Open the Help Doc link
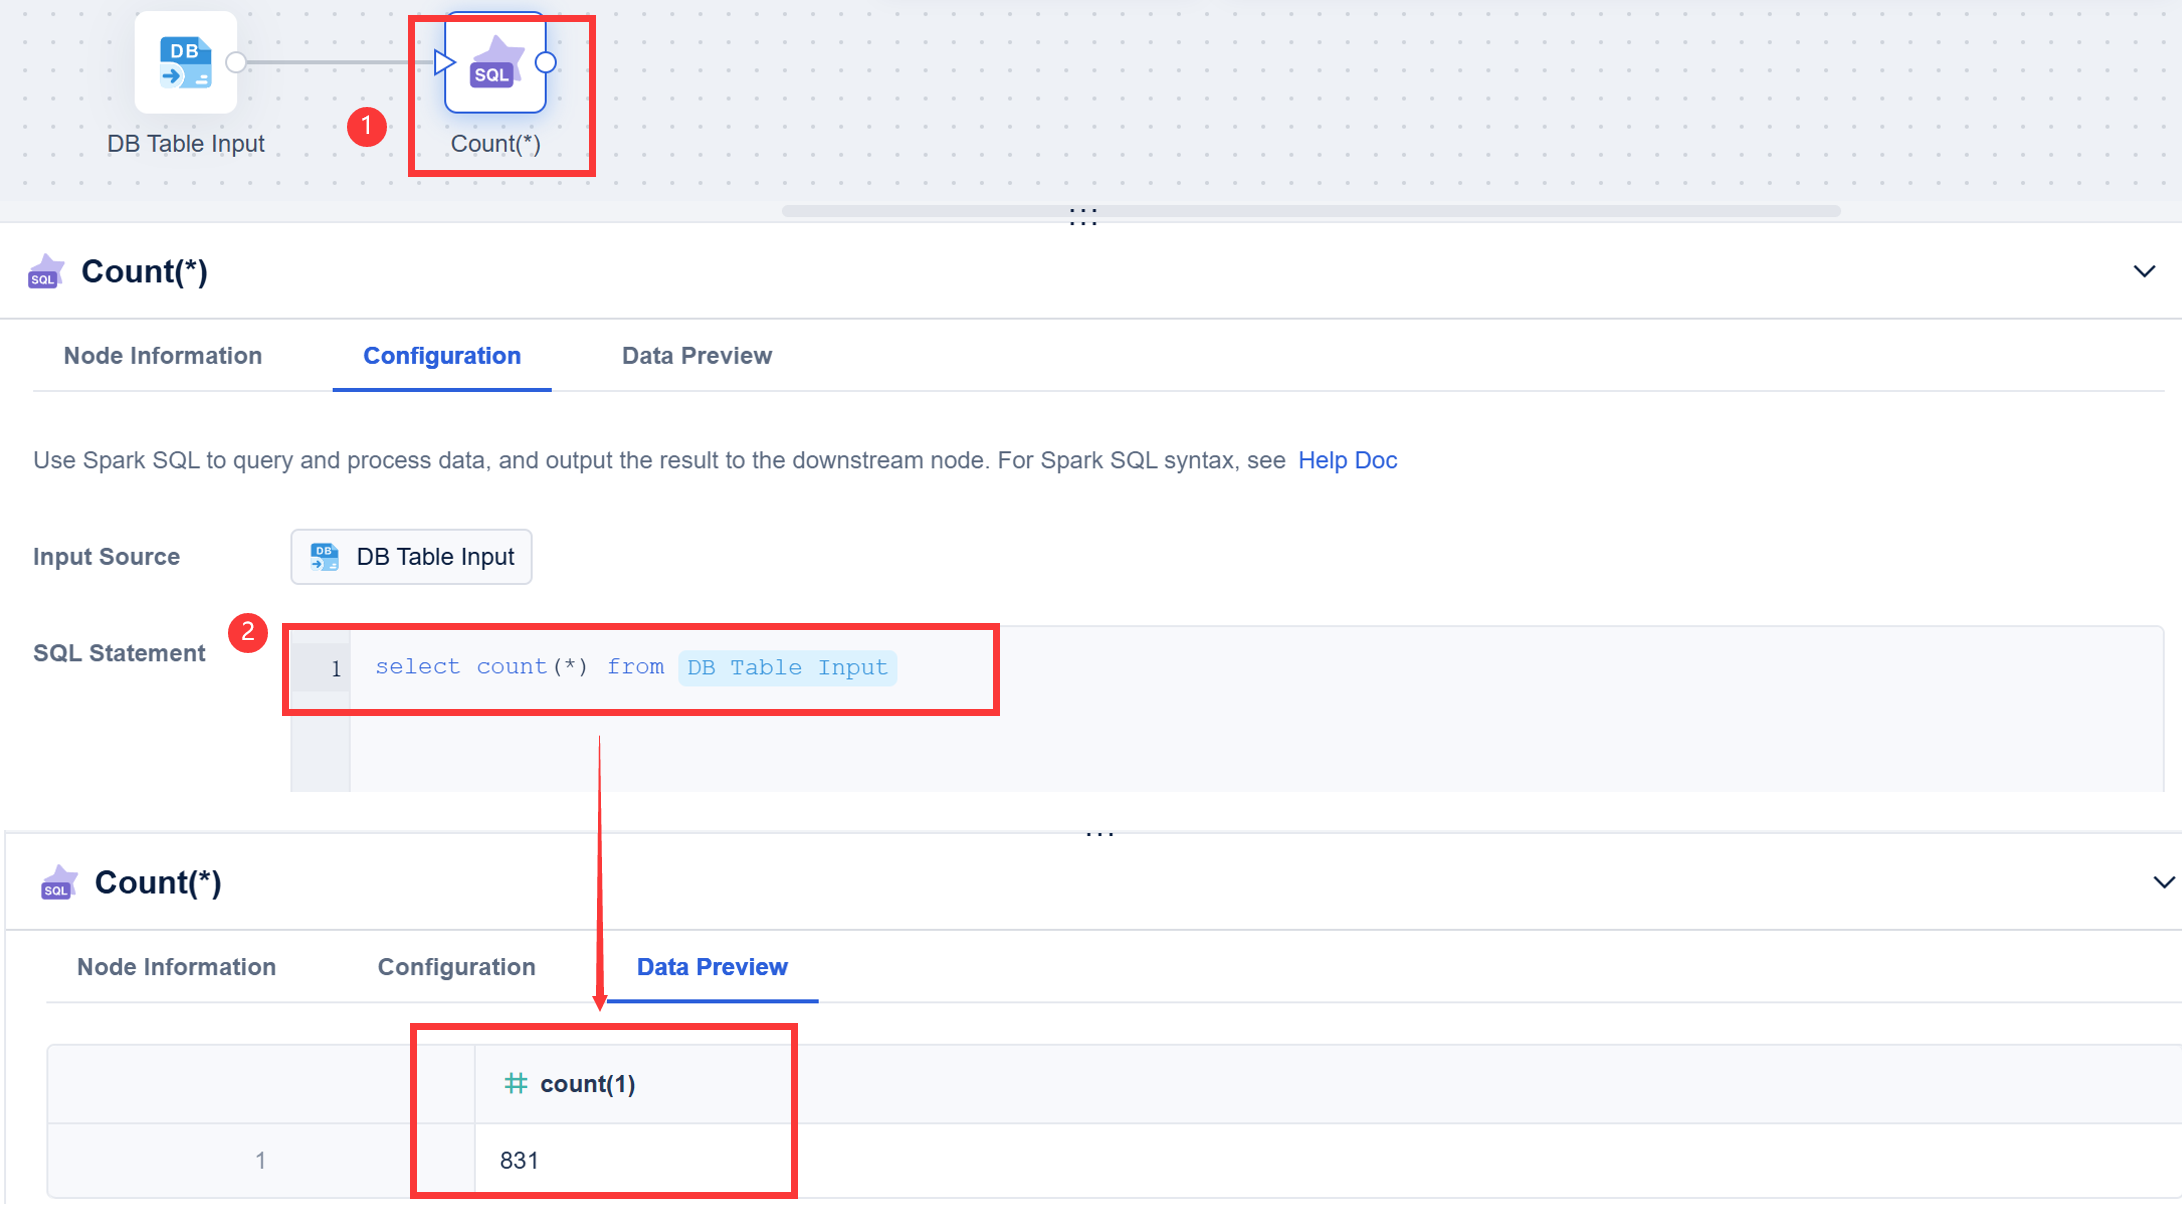The width and height of the screenshot is (2182, 1208). click(1347, 460)
